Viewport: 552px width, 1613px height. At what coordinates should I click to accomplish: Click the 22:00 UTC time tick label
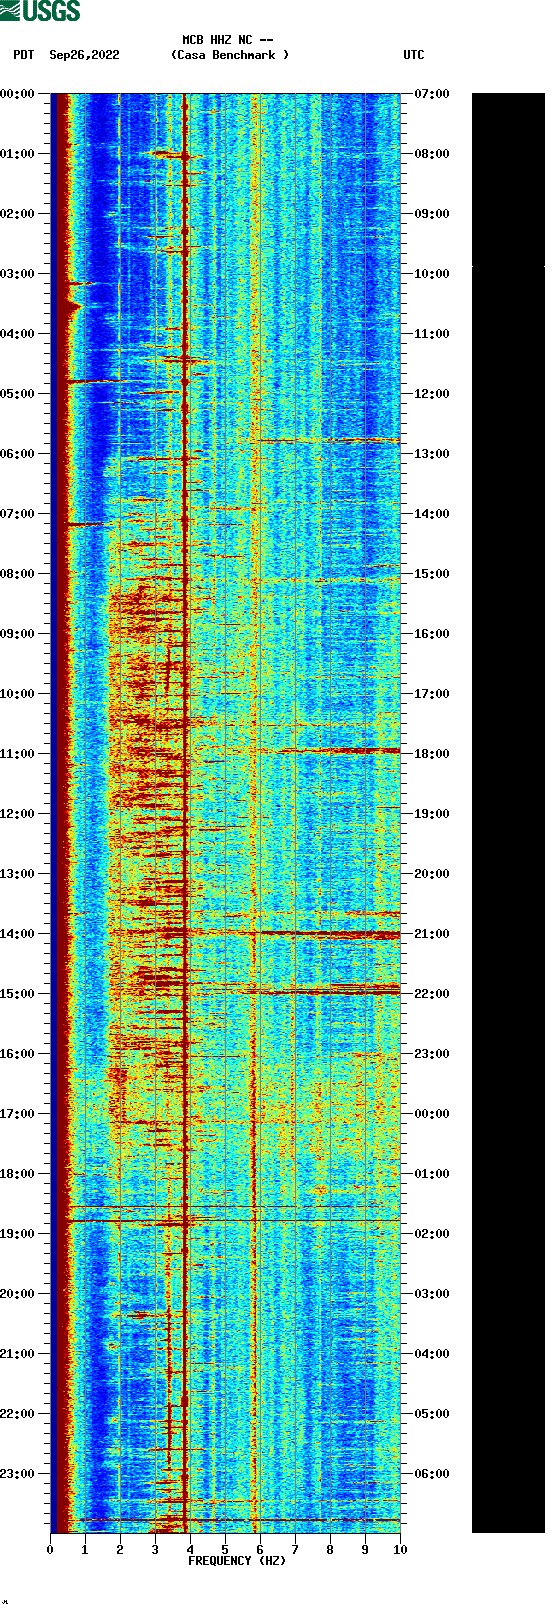[432, 994]
